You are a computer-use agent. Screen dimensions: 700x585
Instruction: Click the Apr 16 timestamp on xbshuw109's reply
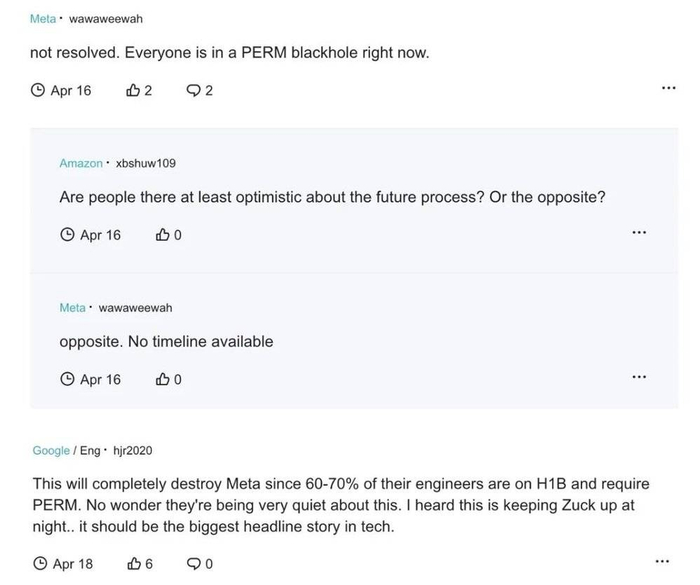tap(100, 235)
